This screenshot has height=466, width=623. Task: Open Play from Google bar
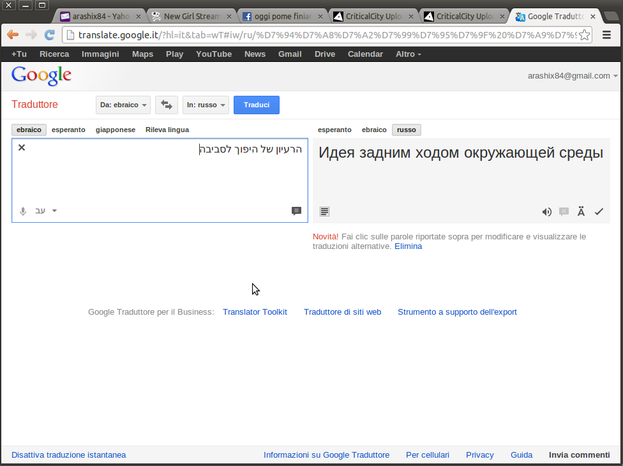174,54
